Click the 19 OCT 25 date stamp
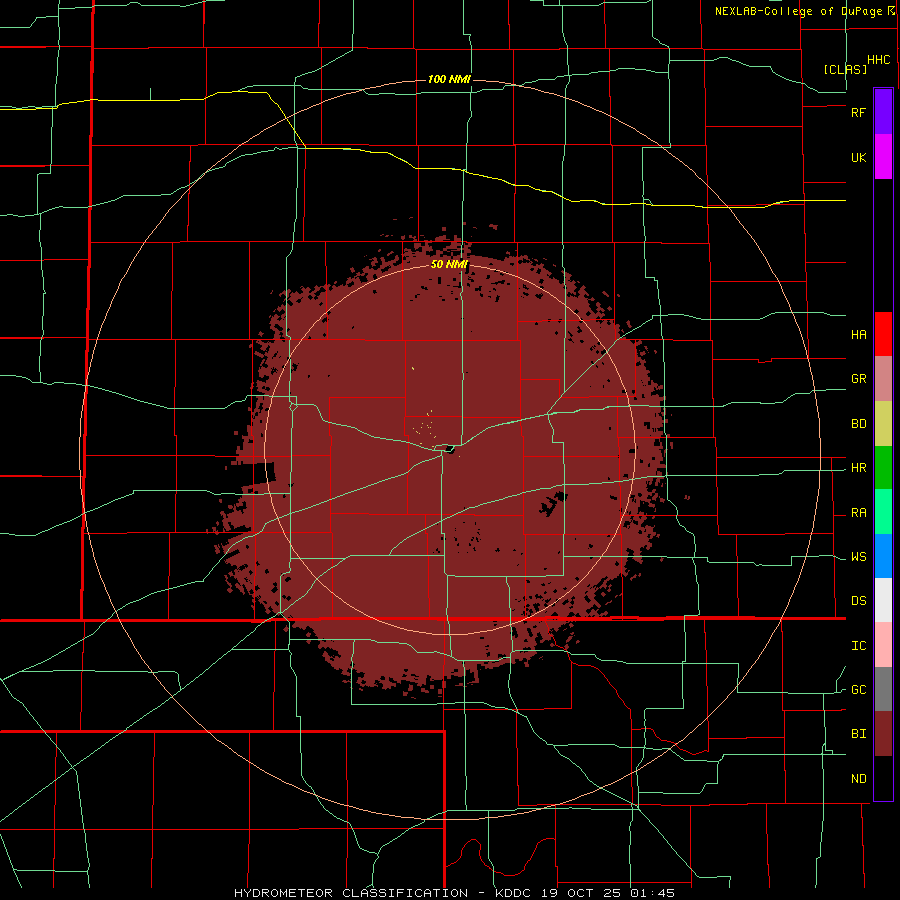 click(x=579, y=893)
